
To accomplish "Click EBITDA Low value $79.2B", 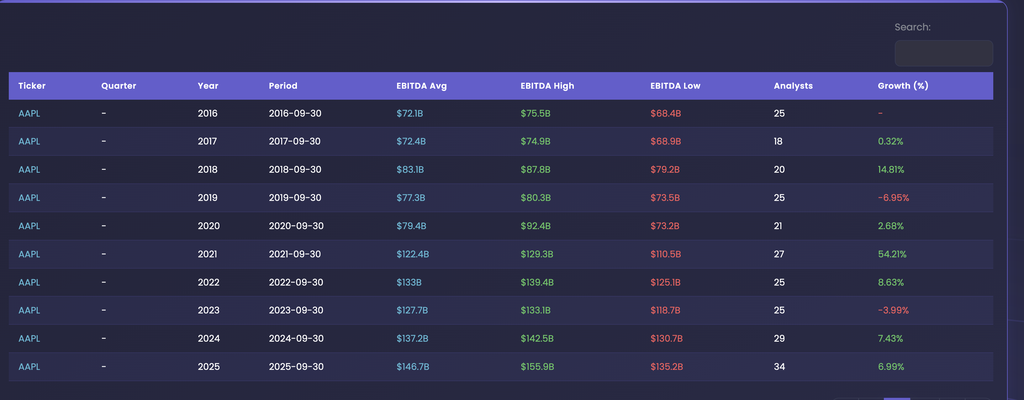I will coord(665,169).
